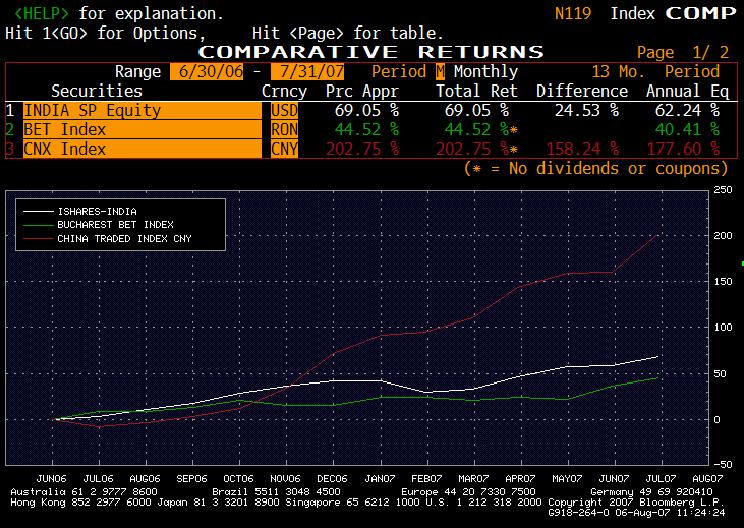Image resolution: width=744 pixels, height=528 pixels.
Task: Change the USD currency field
Action: 285,111
